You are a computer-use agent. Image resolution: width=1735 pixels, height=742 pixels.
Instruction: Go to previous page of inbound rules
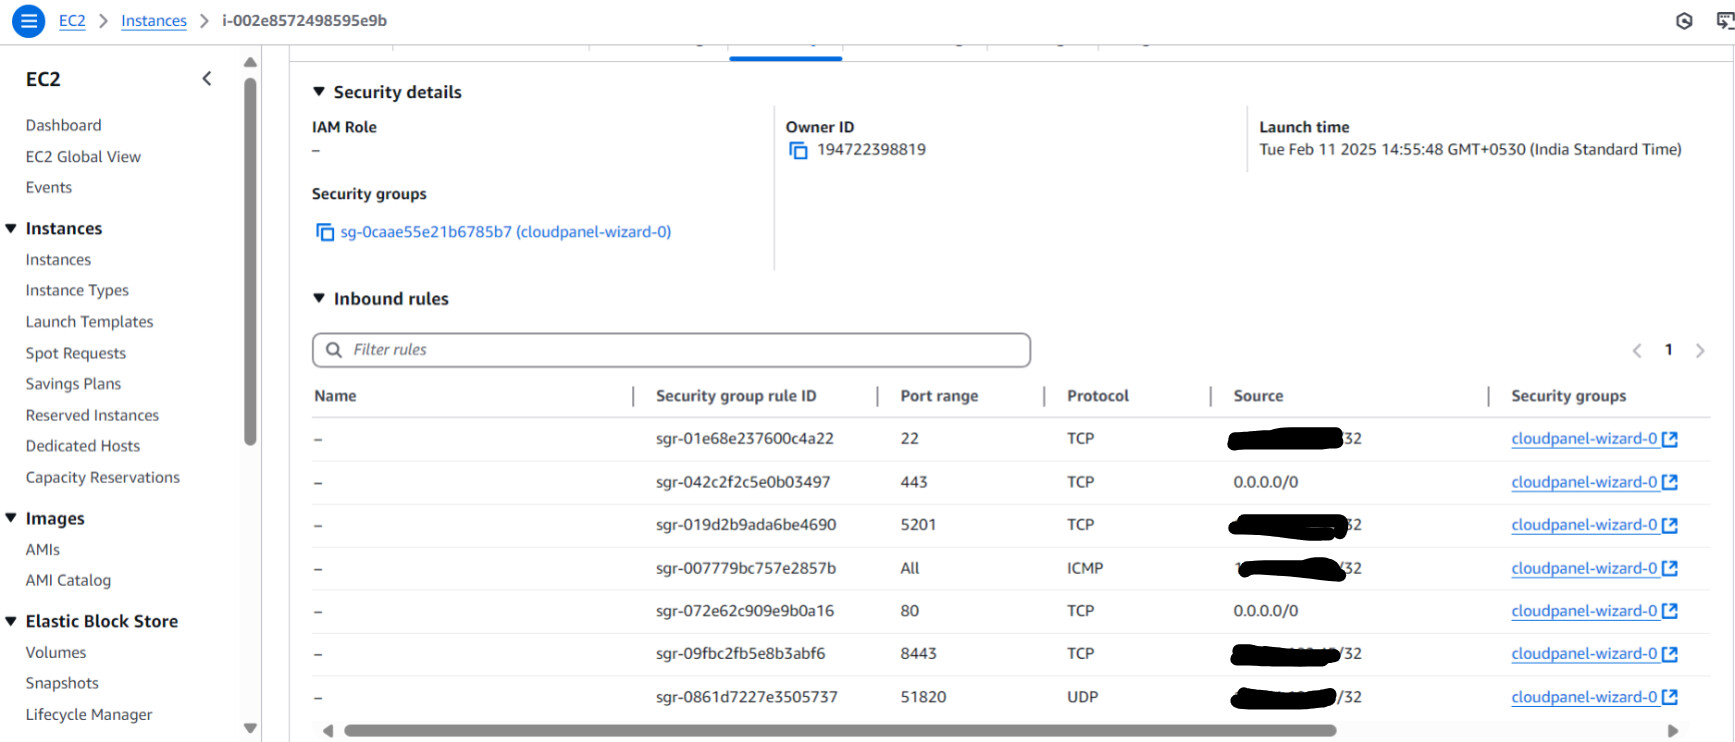point(1637,350)
